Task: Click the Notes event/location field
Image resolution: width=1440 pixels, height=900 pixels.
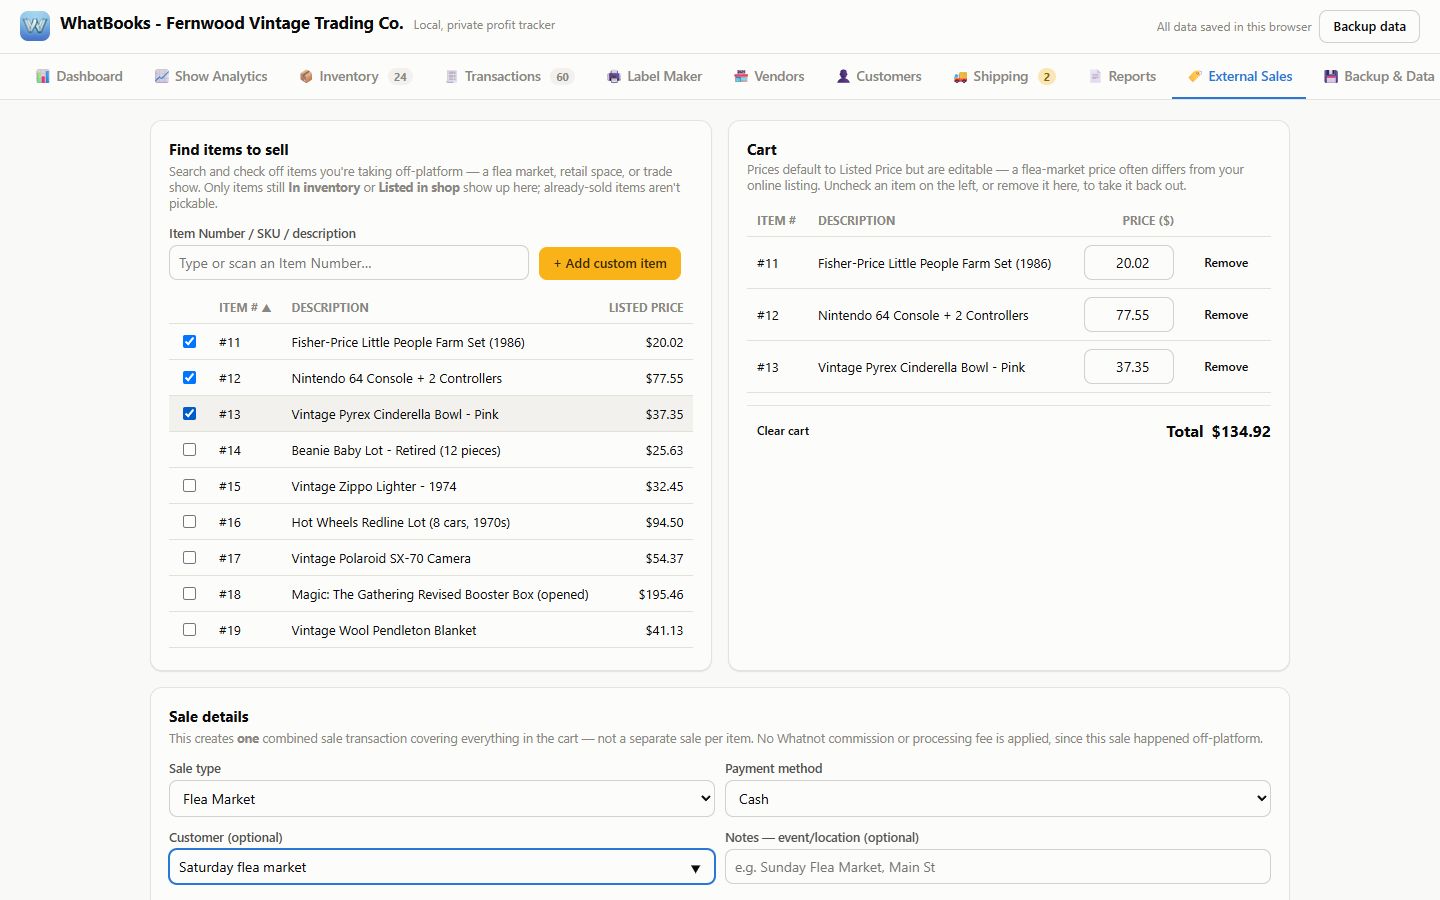Action: point(998,867)
